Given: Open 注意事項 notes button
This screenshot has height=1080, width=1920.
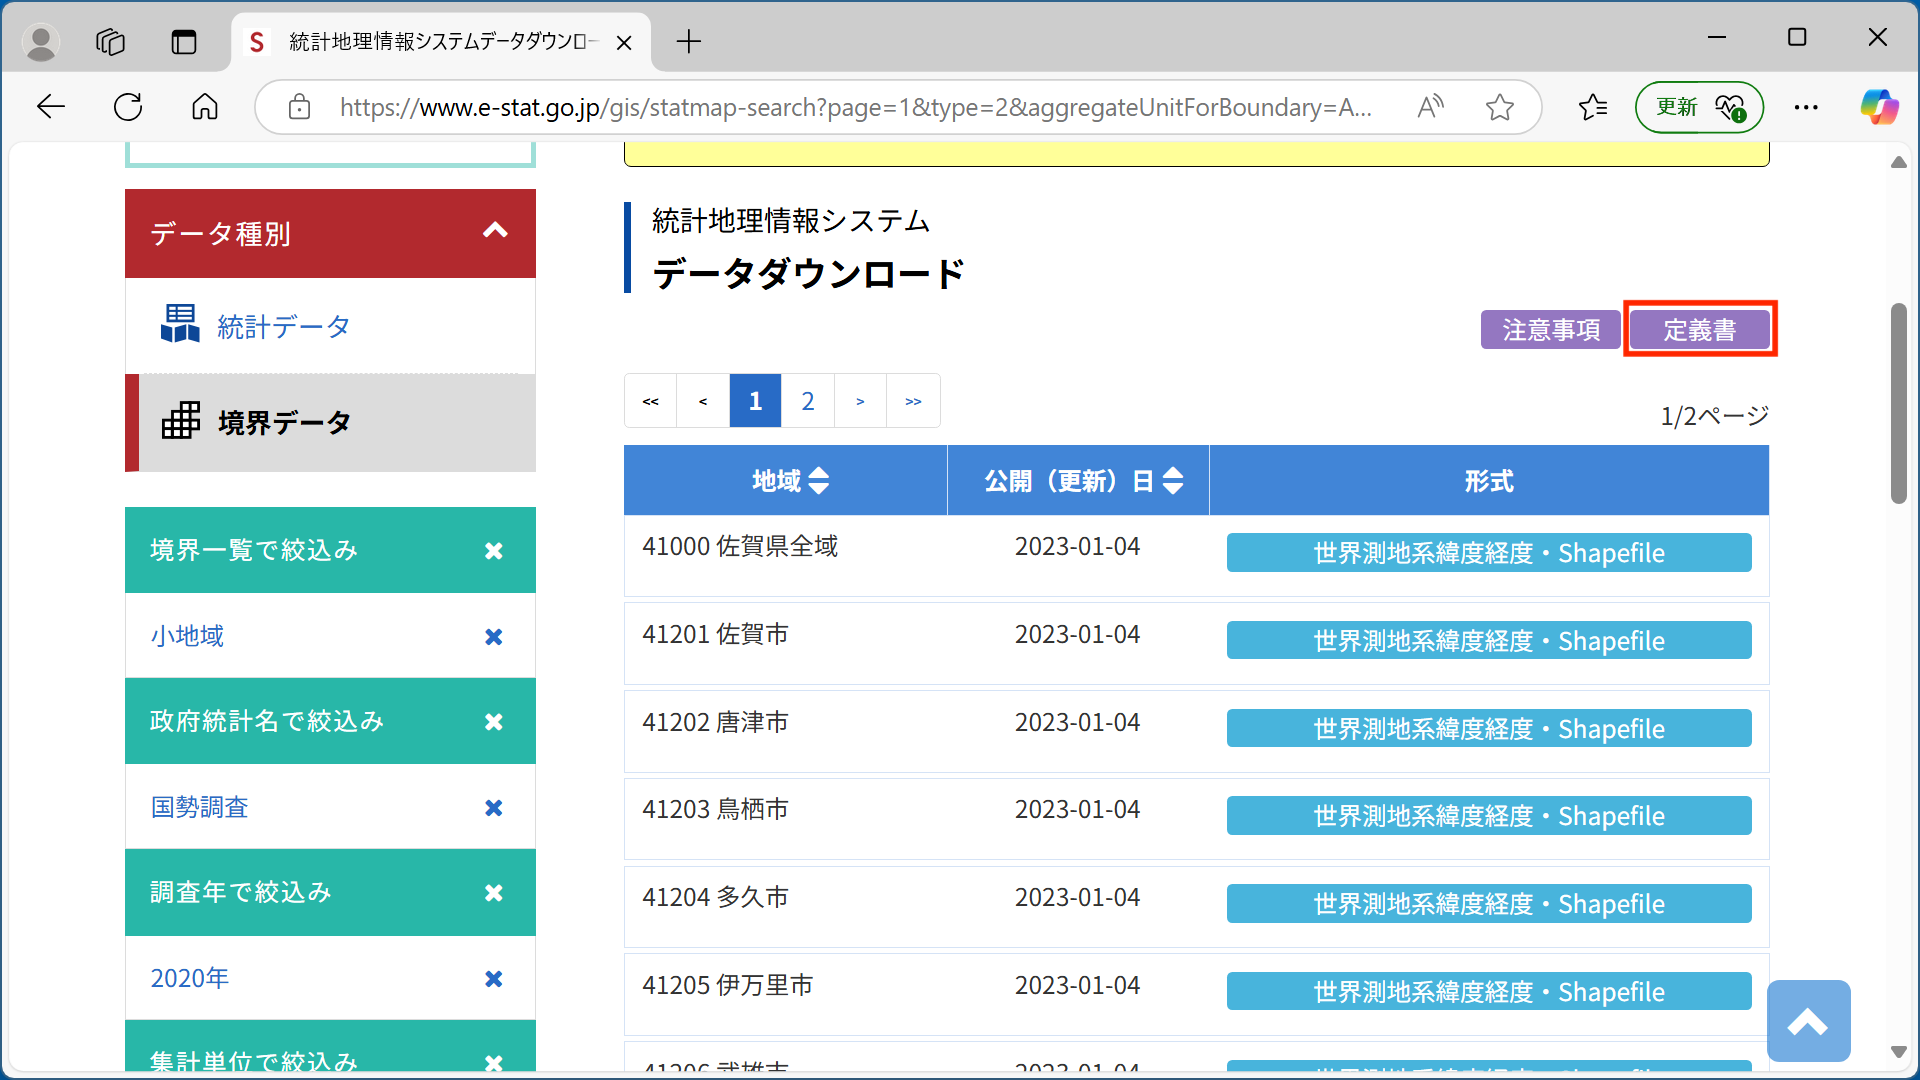Looking at the screenshot, I should 1550,329.
